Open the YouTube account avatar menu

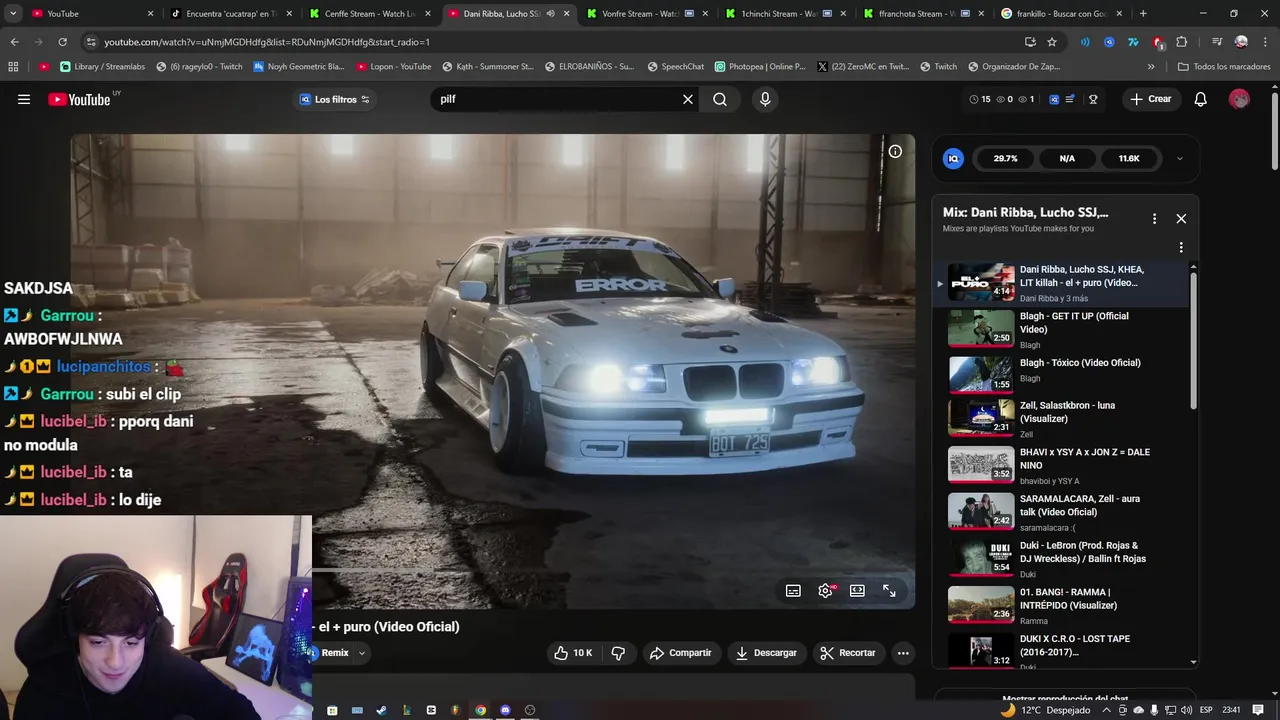(x=1239, y=99)
